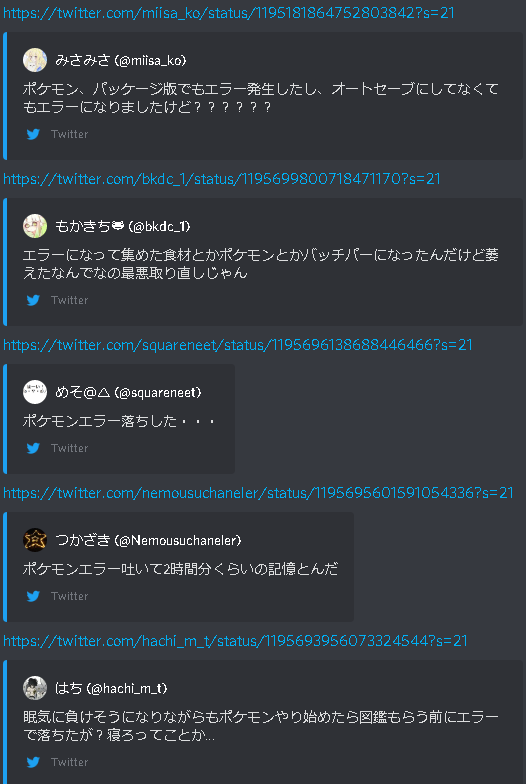
Task: Open author name つかざき (@Nemousuchaneler)
Action: point(148,540)
